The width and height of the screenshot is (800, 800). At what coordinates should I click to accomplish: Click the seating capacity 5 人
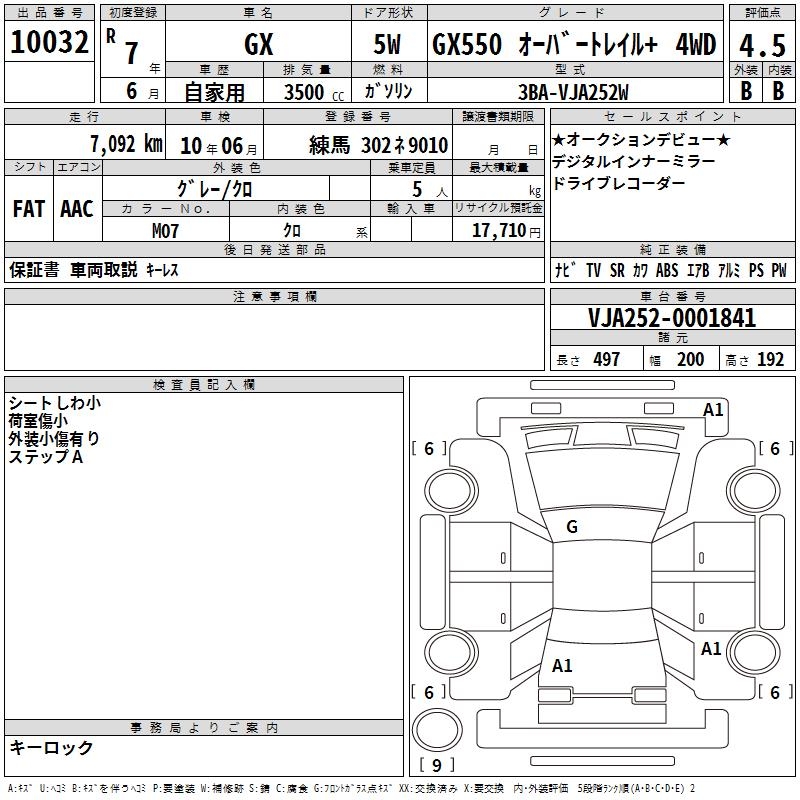pos(430,190)
